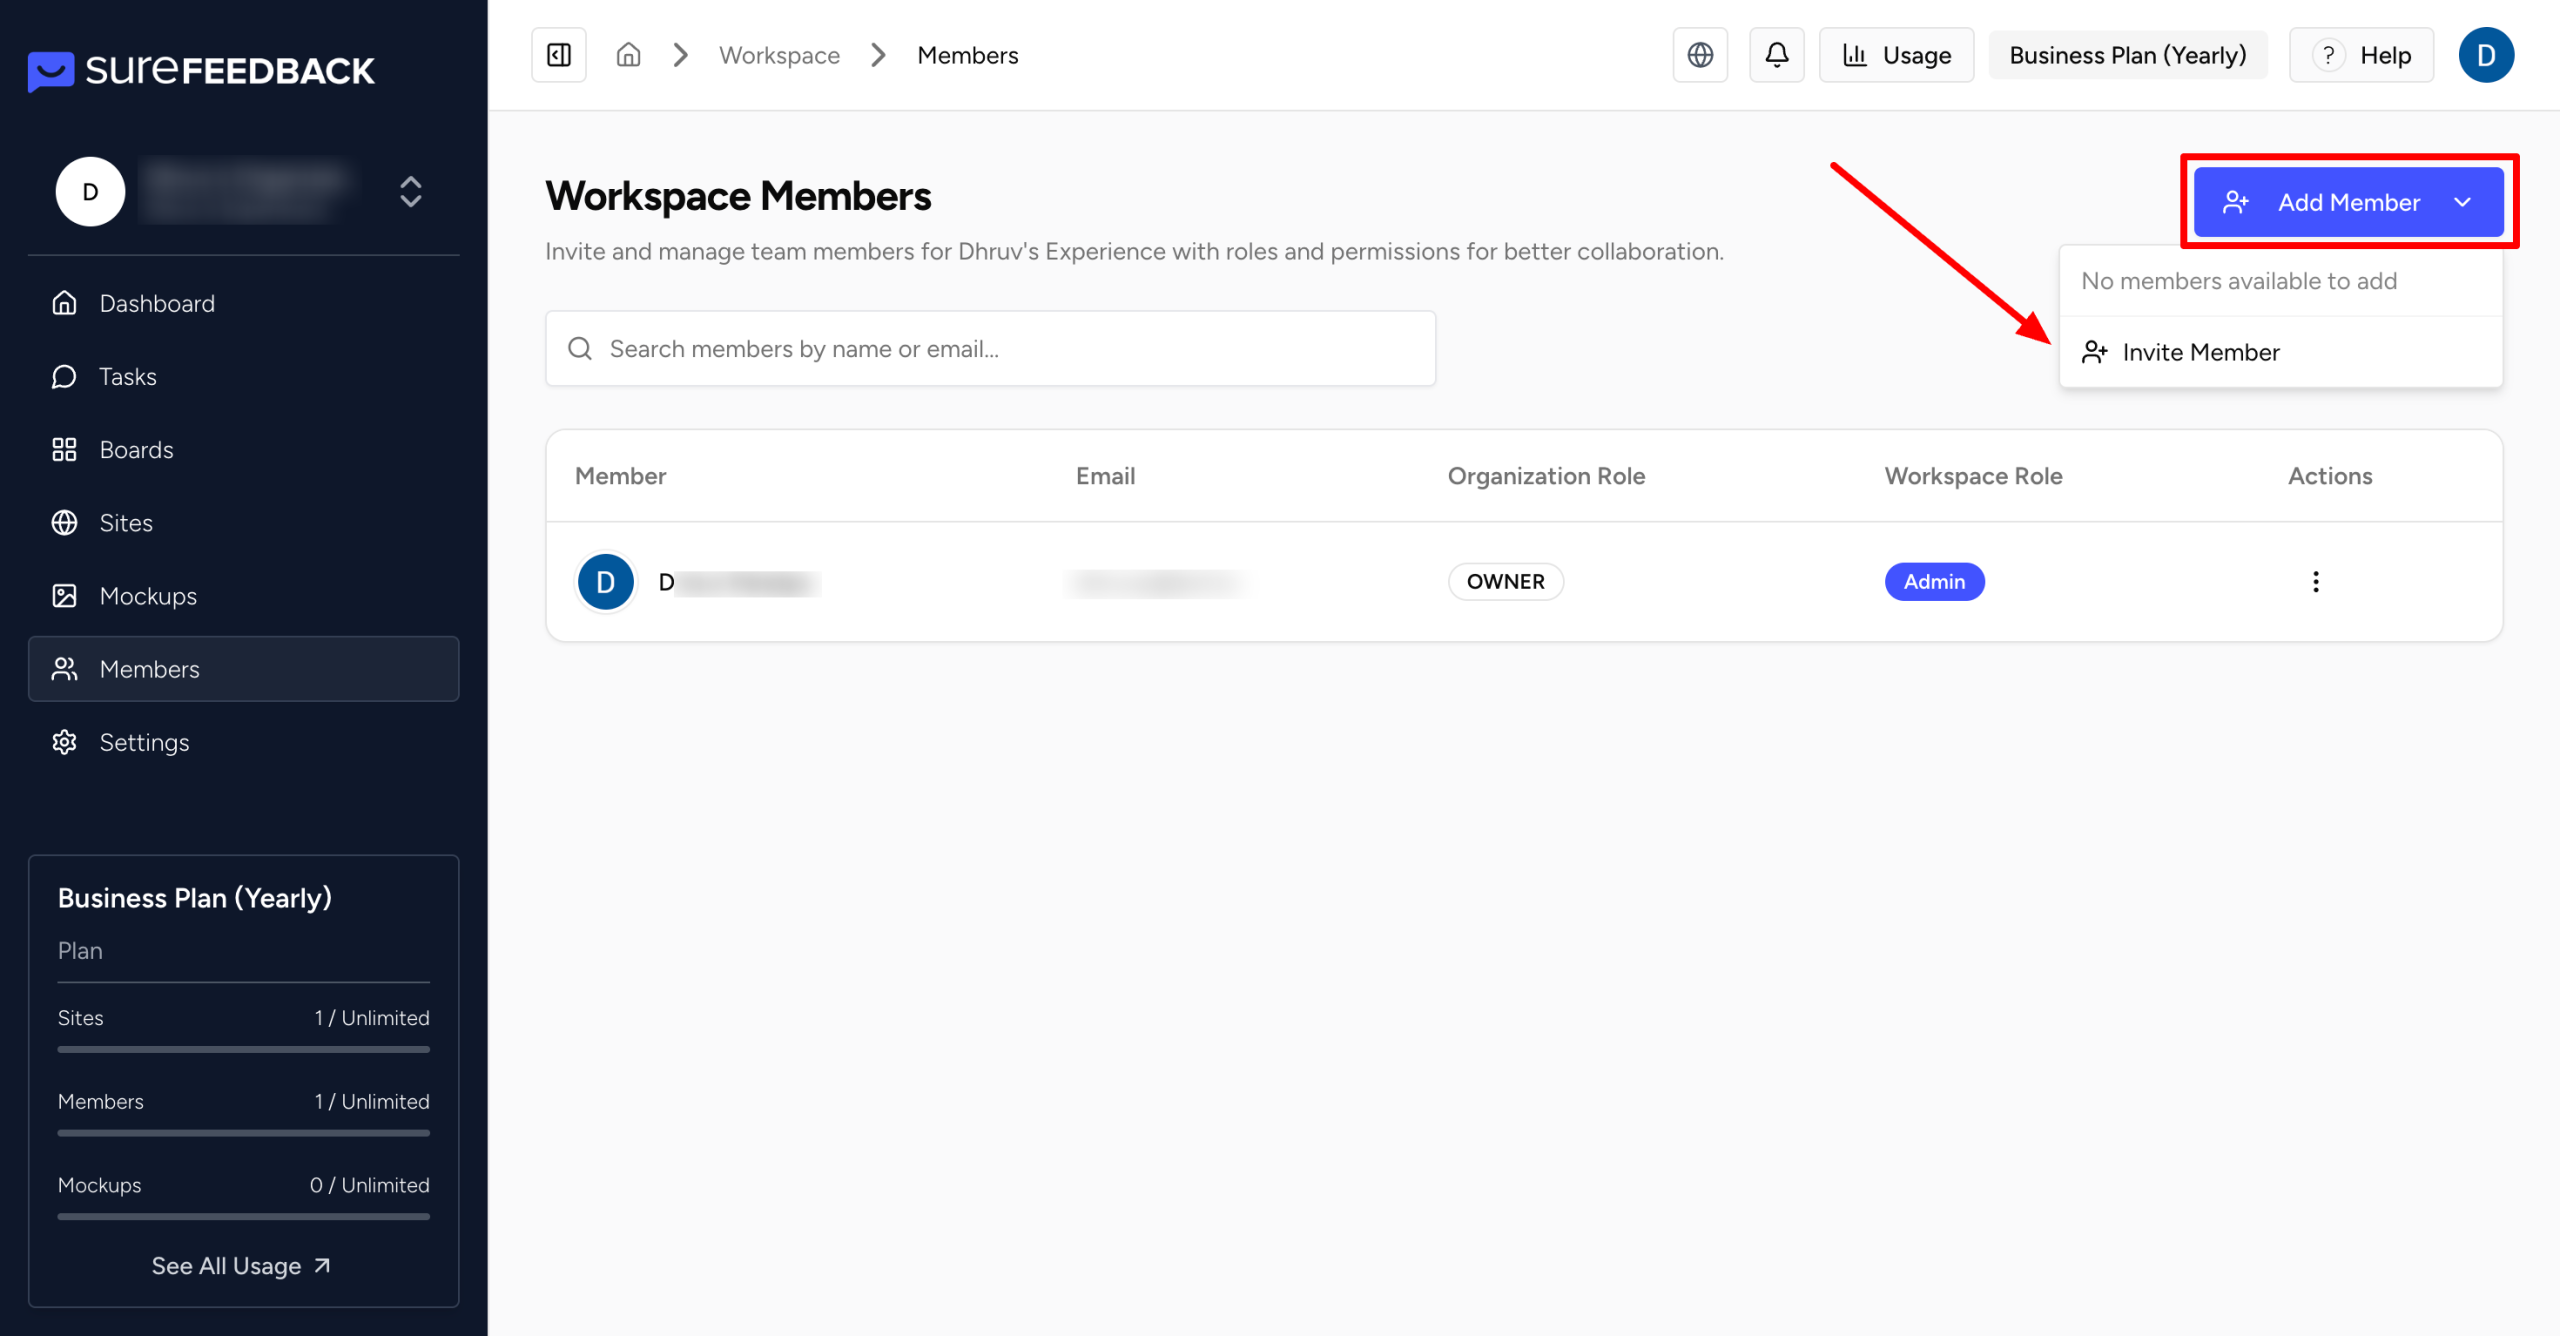Open the globe language icon
This screenshot has width=2560, height=1336.
click(x=1700, y=55)
